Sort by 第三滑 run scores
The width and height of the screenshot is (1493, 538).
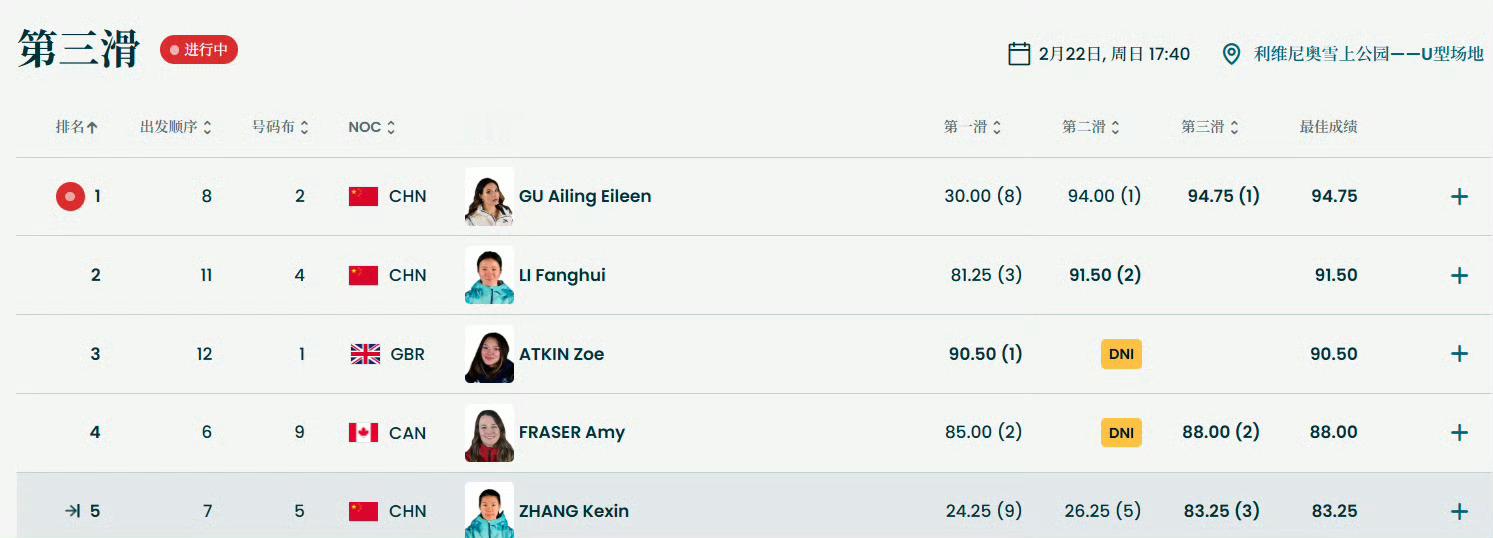[x=1210, y=127]
